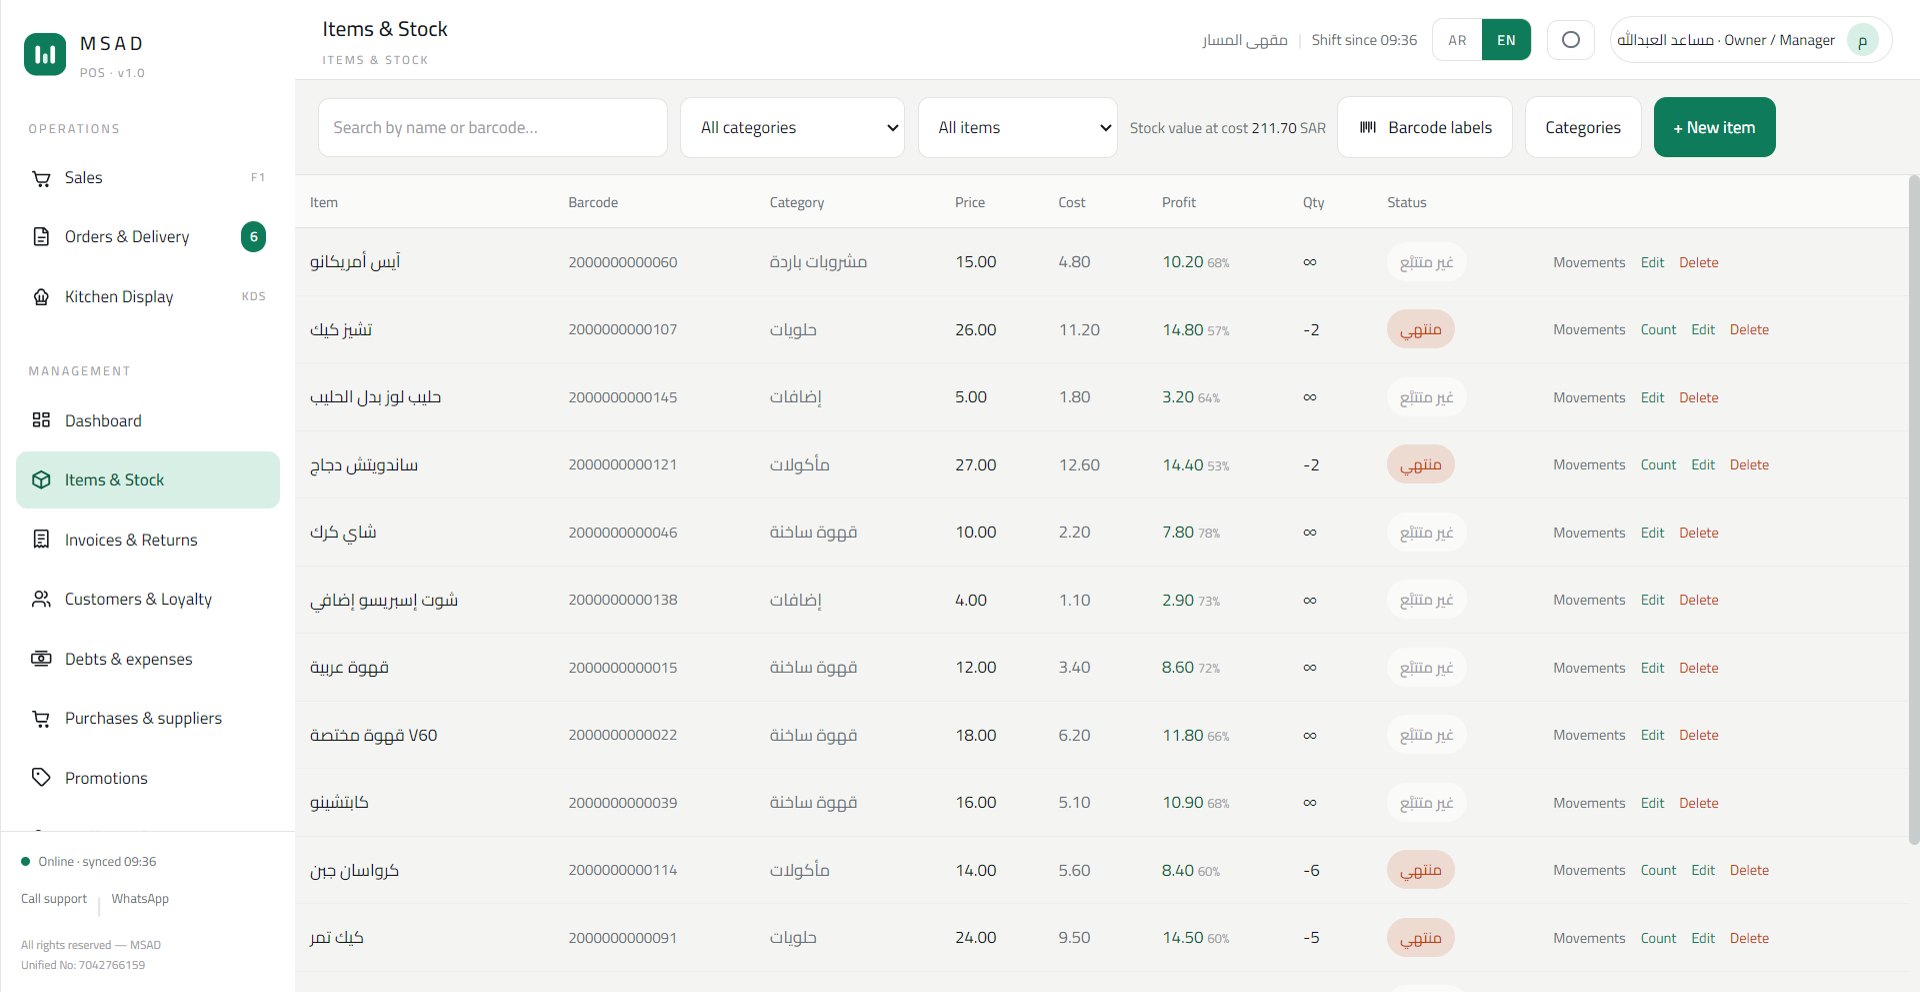The width and height of the screenshot is (1920, 992).
Task: Click the status badge in barcode 2000000000107 row
Action: [1421, 330]
